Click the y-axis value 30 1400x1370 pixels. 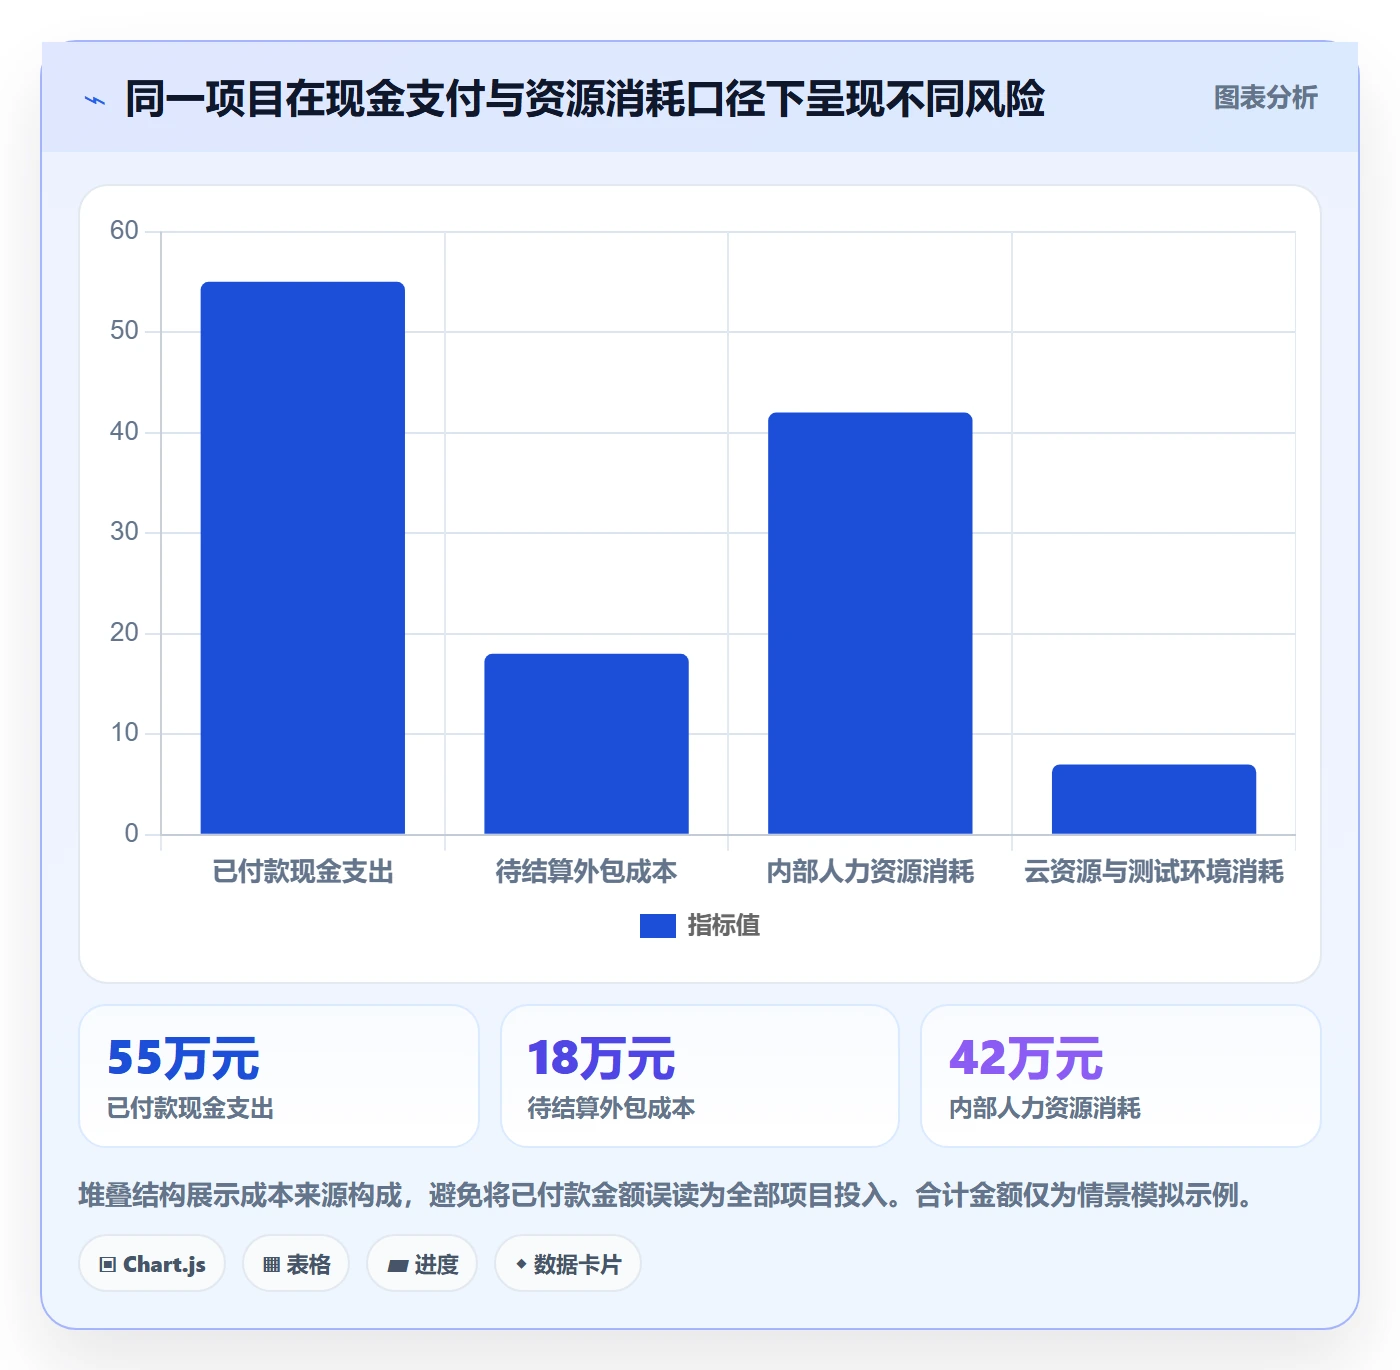(x=124, y=532)
